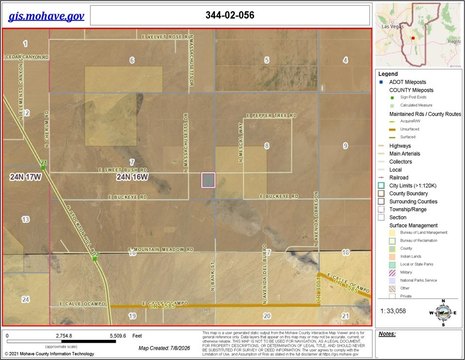The width and height of the screenshot is (465, 360).
Task: Click the Legend heading
Action: [x=388, y=74]
